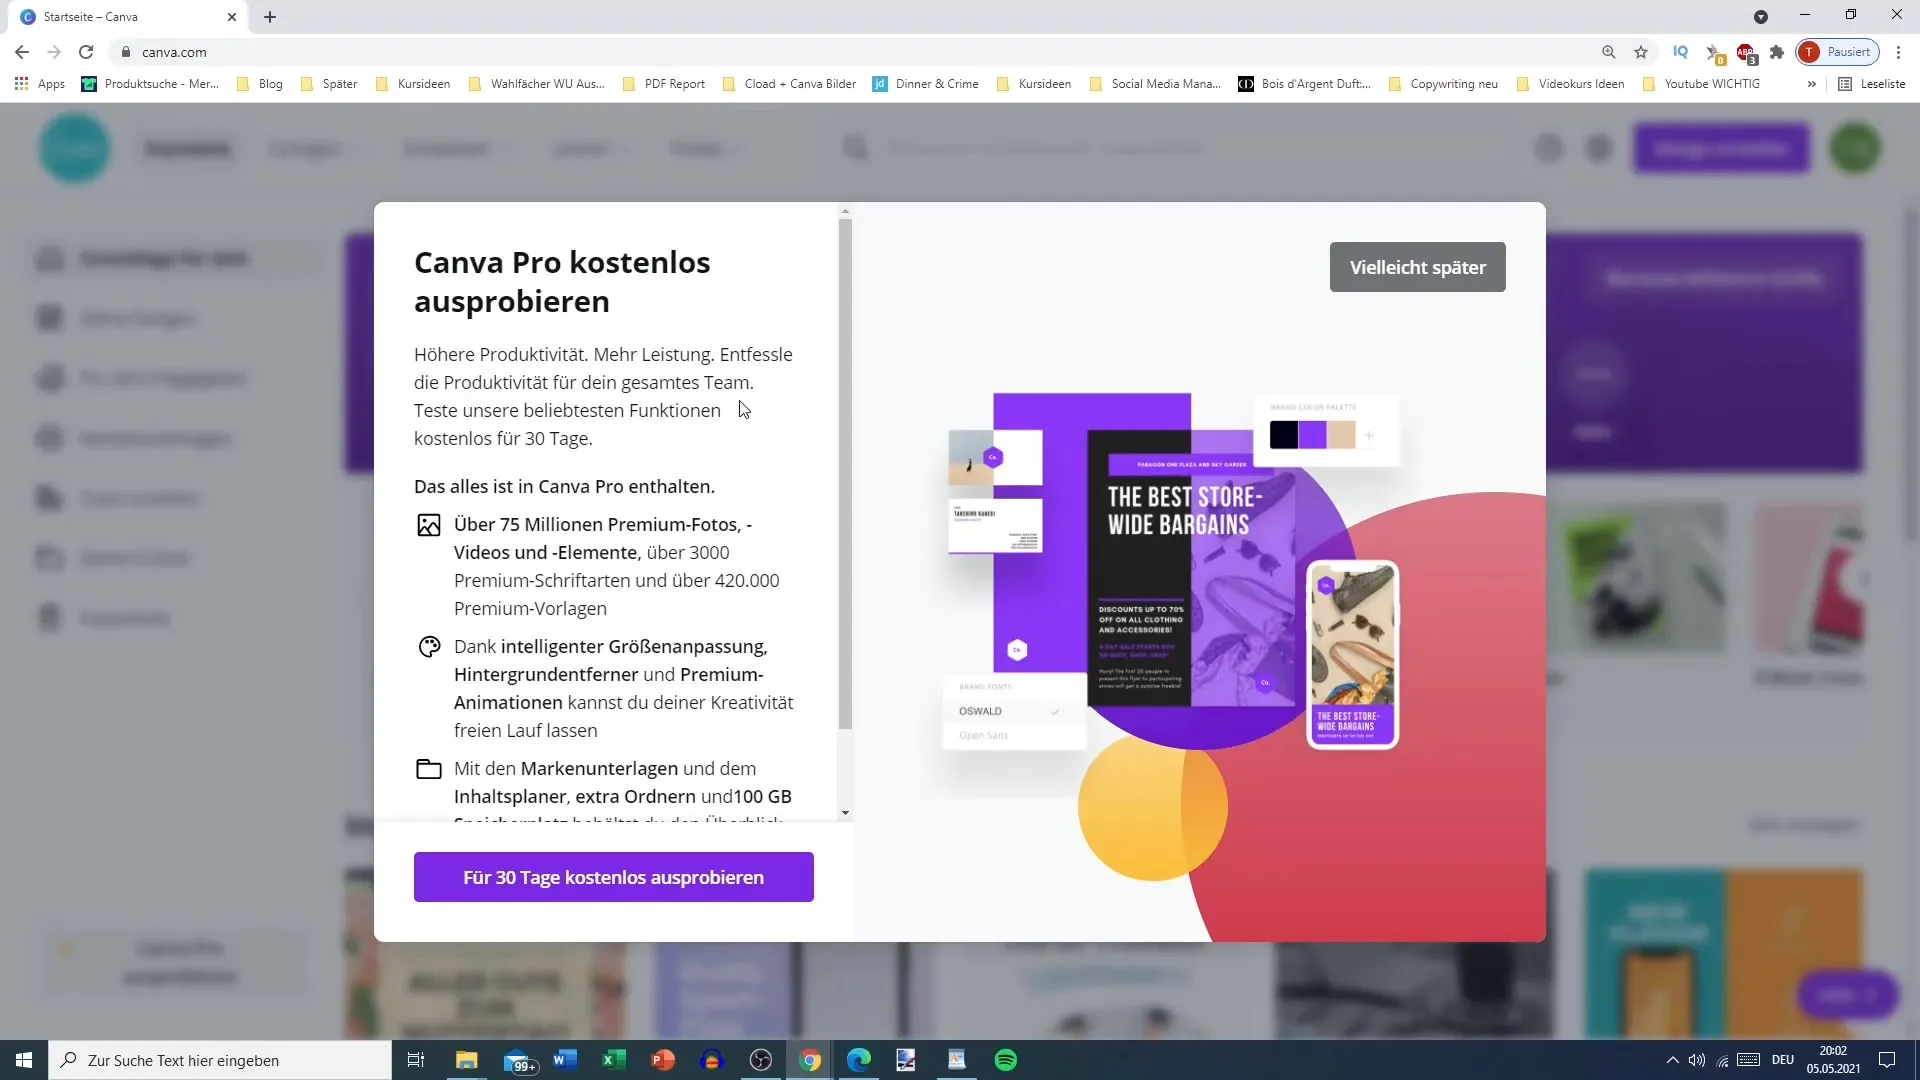The width and height of the screenshot is (1920, 1080).
Task: Open PowerPoint from the taskbar
Action: pyautogui.click(x=663, y=1060)
